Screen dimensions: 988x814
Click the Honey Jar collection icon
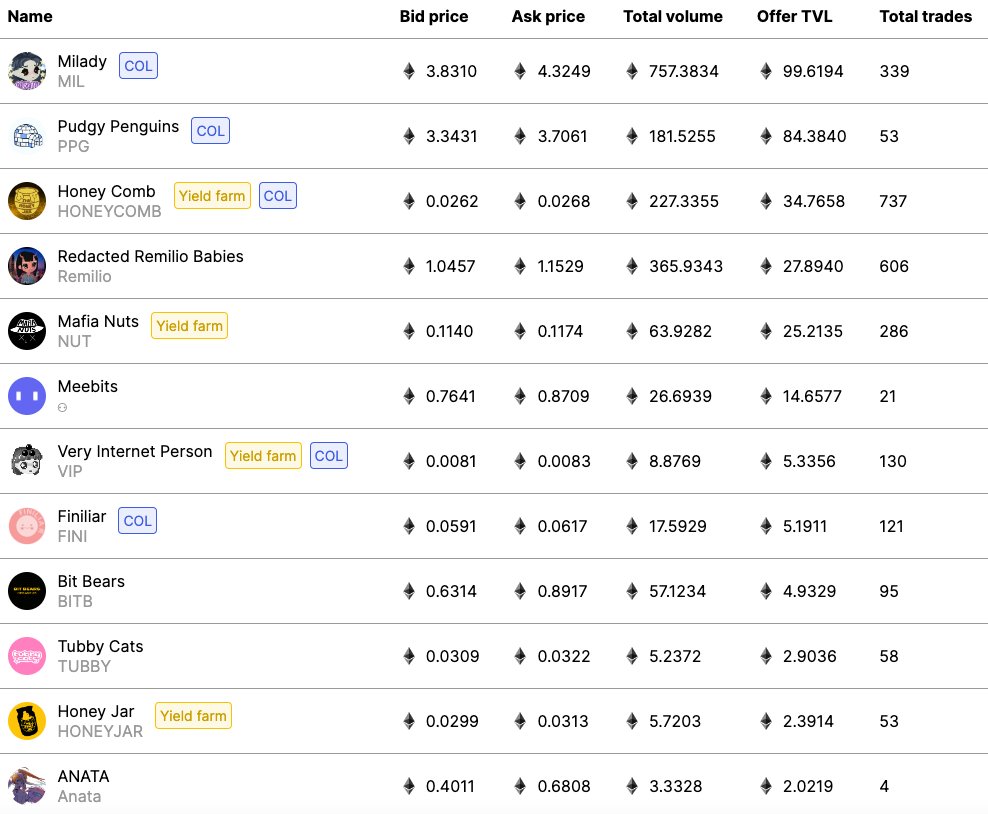click(27, 721)
